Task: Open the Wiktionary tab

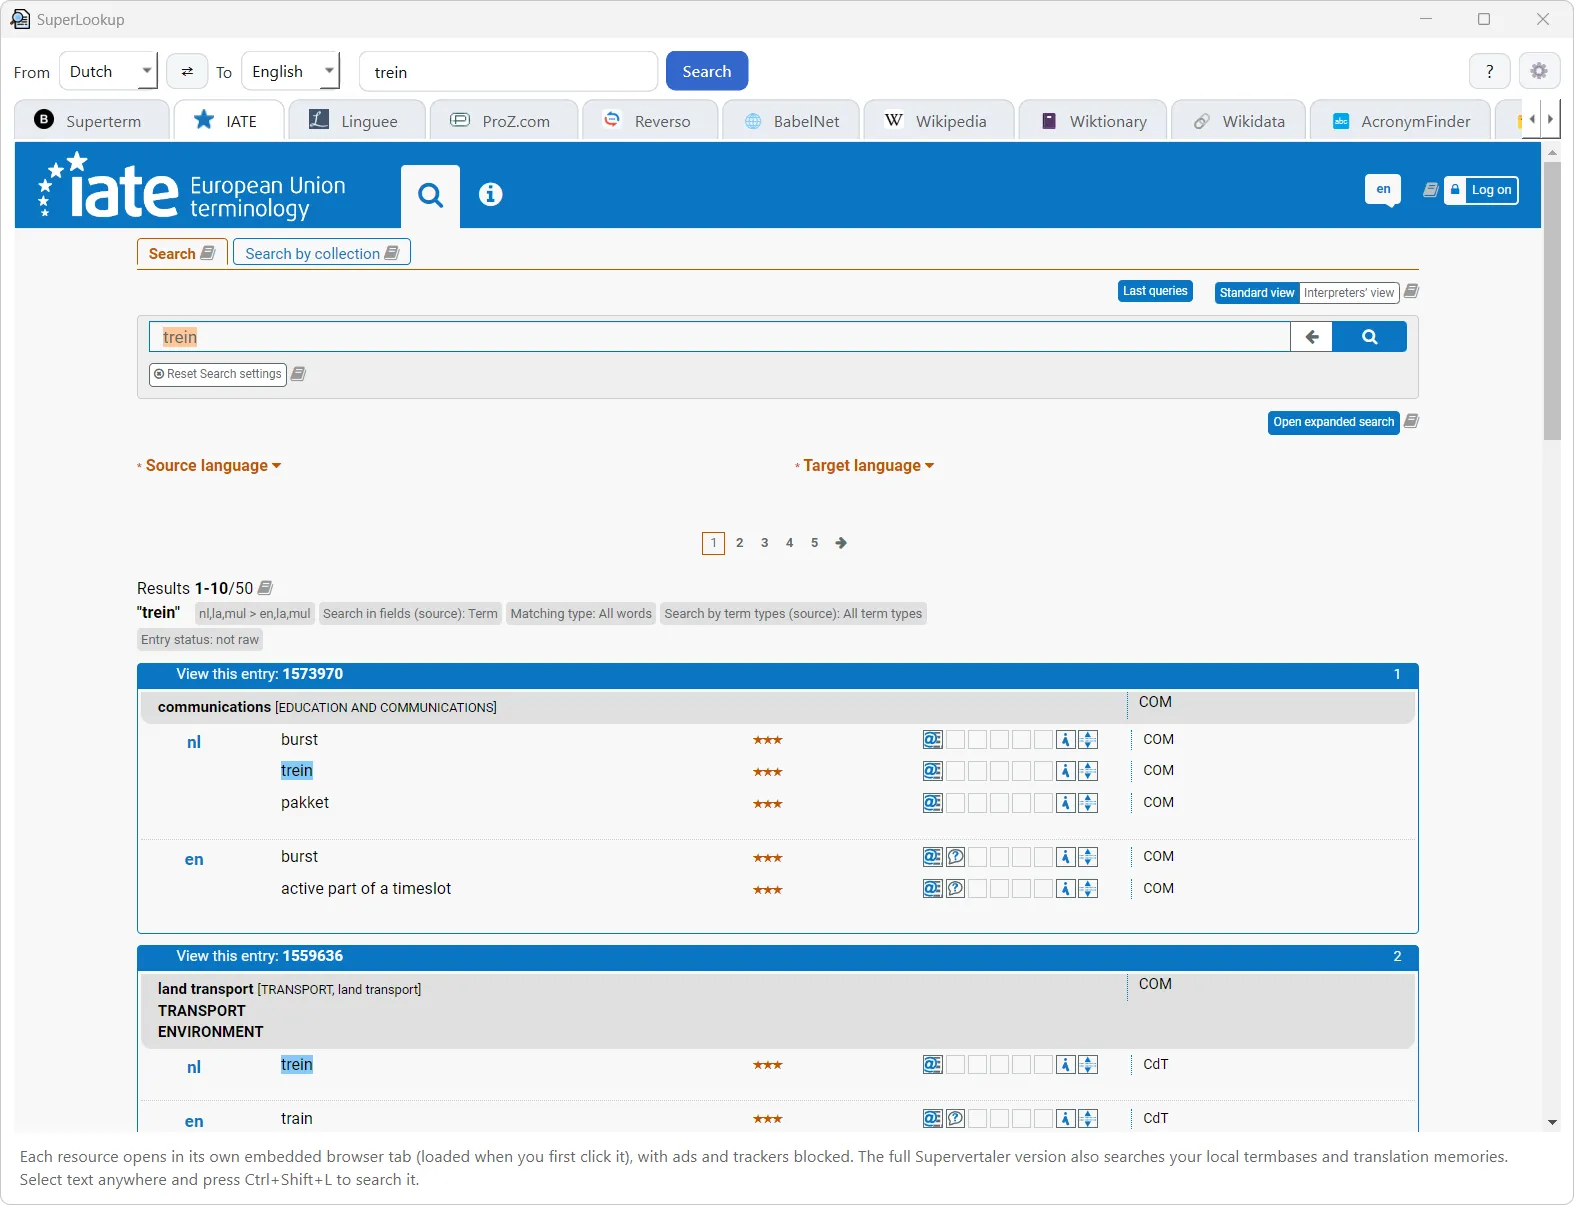Action: click(x=1093, y=121)
